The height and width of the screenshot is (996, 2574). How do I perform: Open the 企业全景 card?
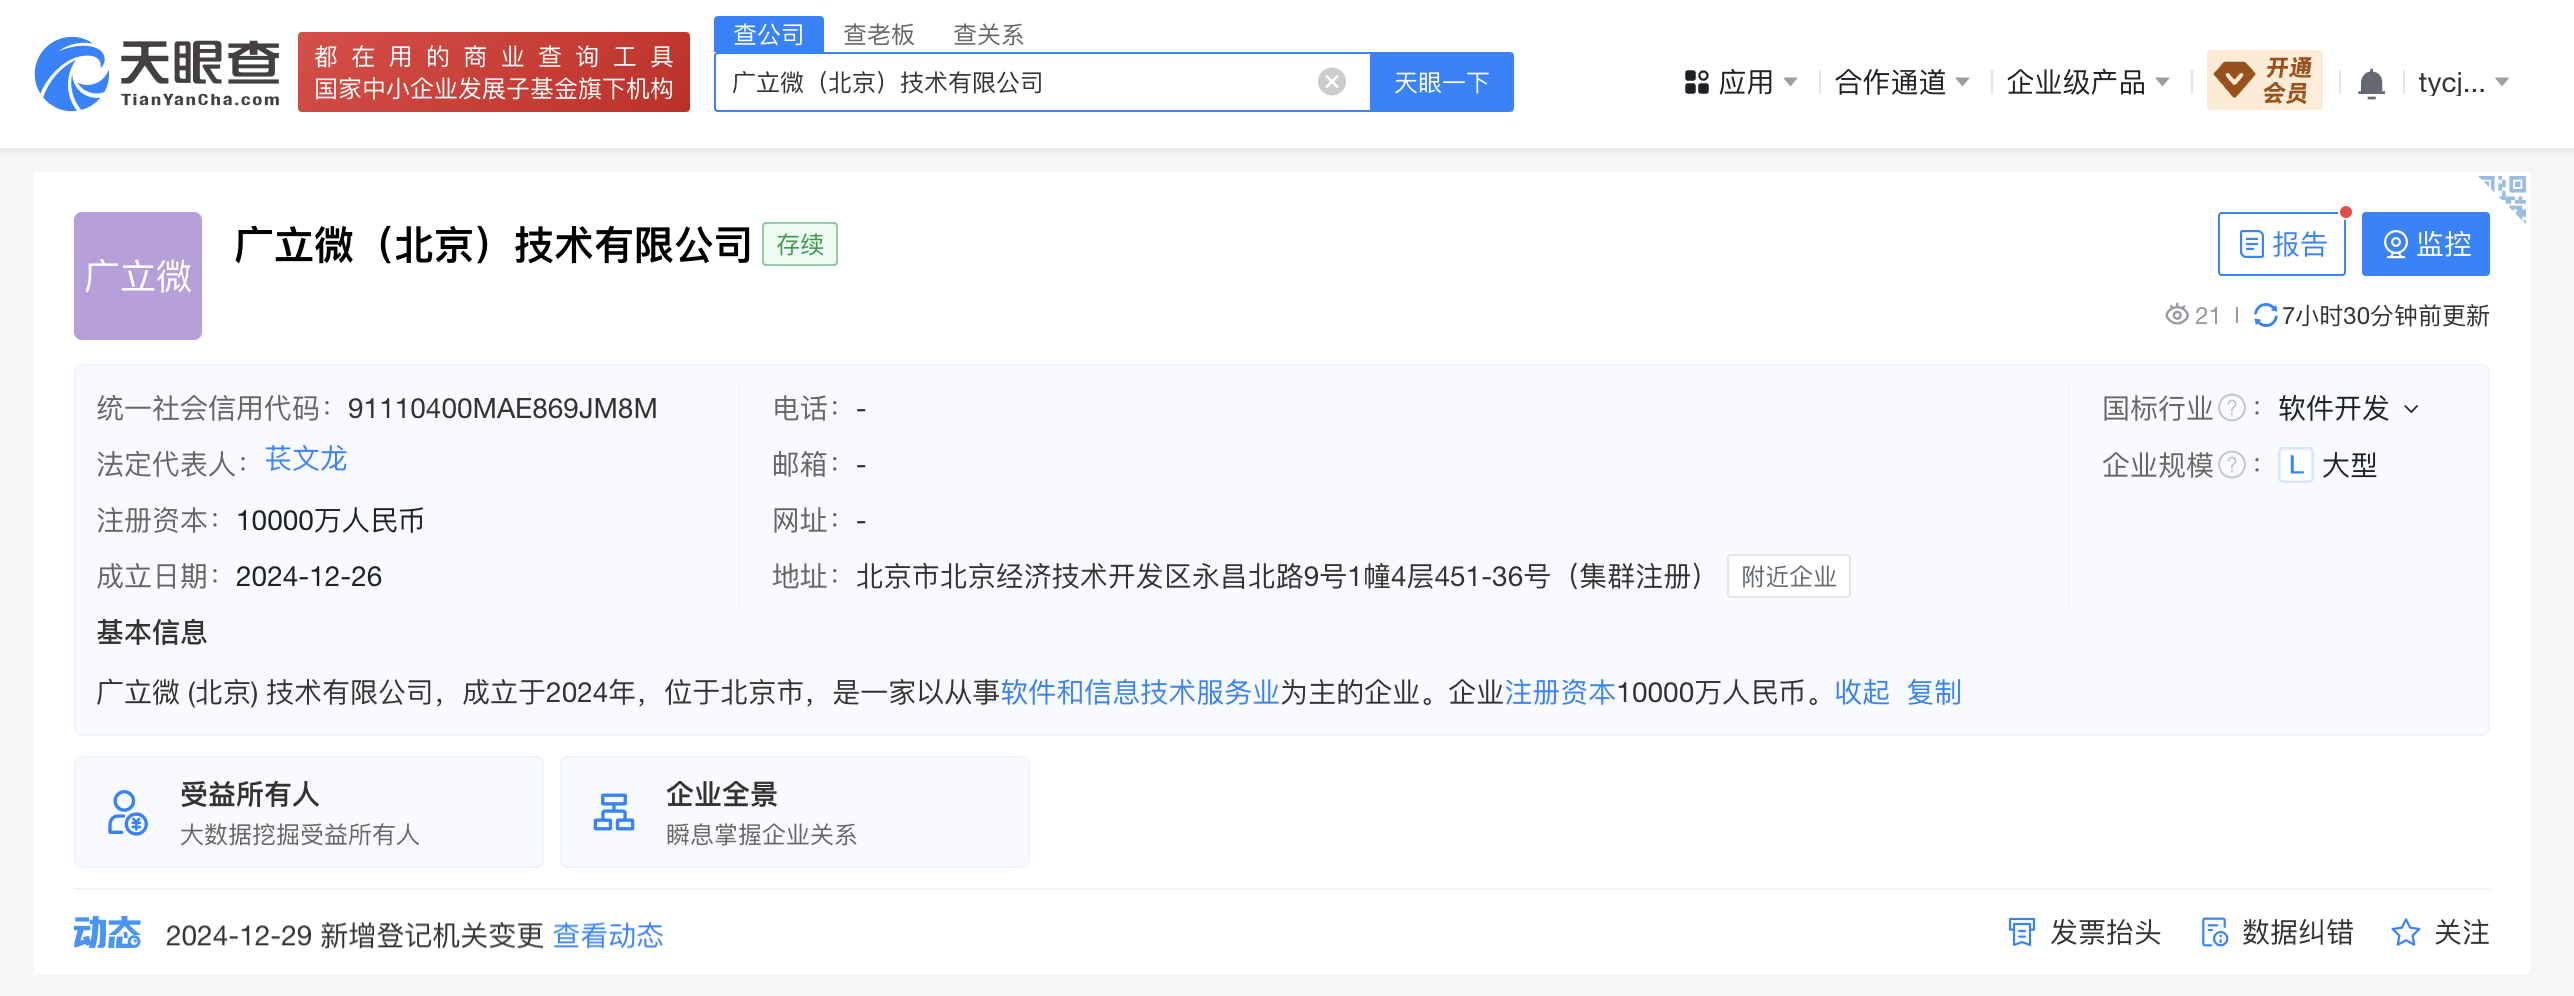click(795, 812)
